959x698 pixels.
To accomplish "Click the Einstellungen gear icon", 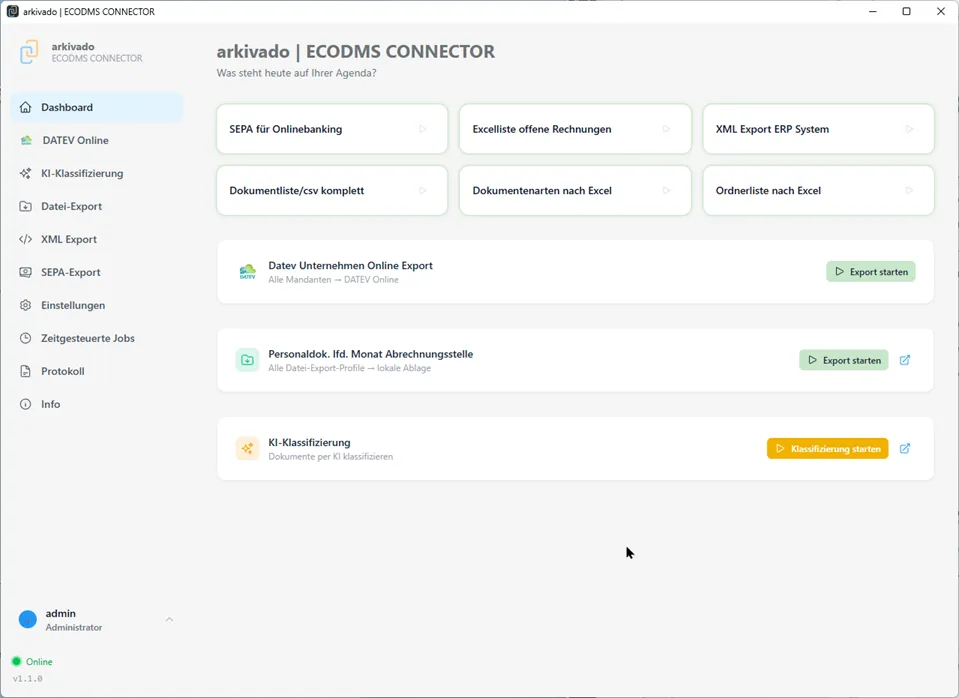I will [25, 305].
